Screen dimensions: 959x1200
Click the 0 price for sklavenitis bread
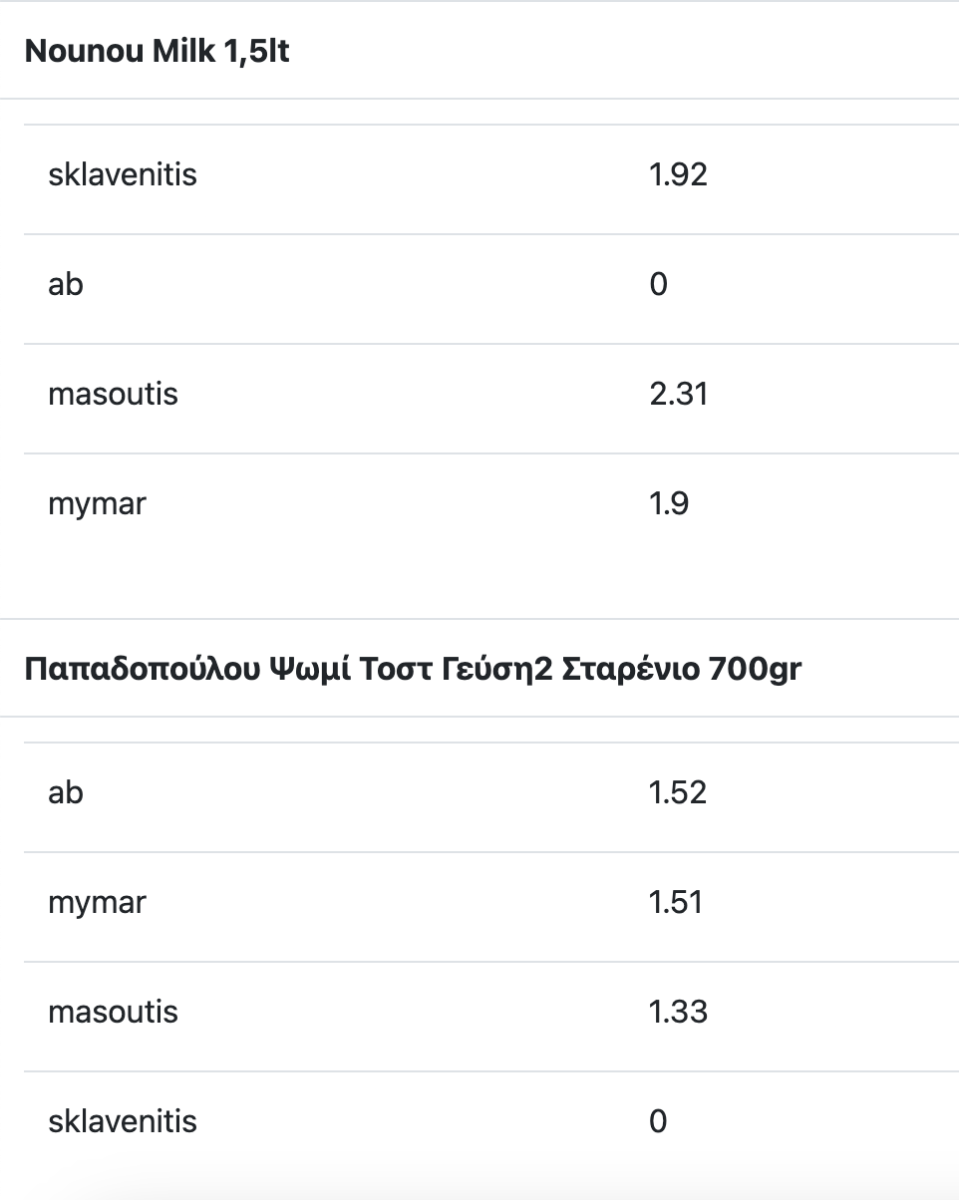pyautogui.click(x=658, y=1122)
